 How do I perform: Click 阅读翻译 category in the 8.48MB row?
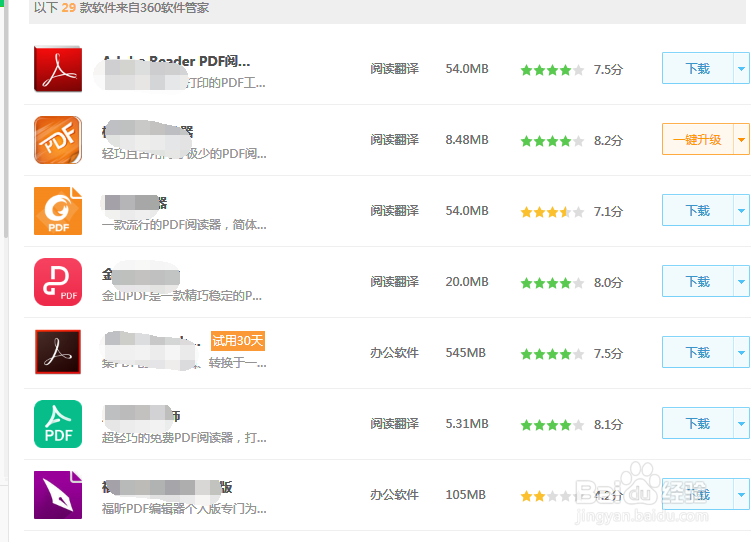tap(394, 139)
